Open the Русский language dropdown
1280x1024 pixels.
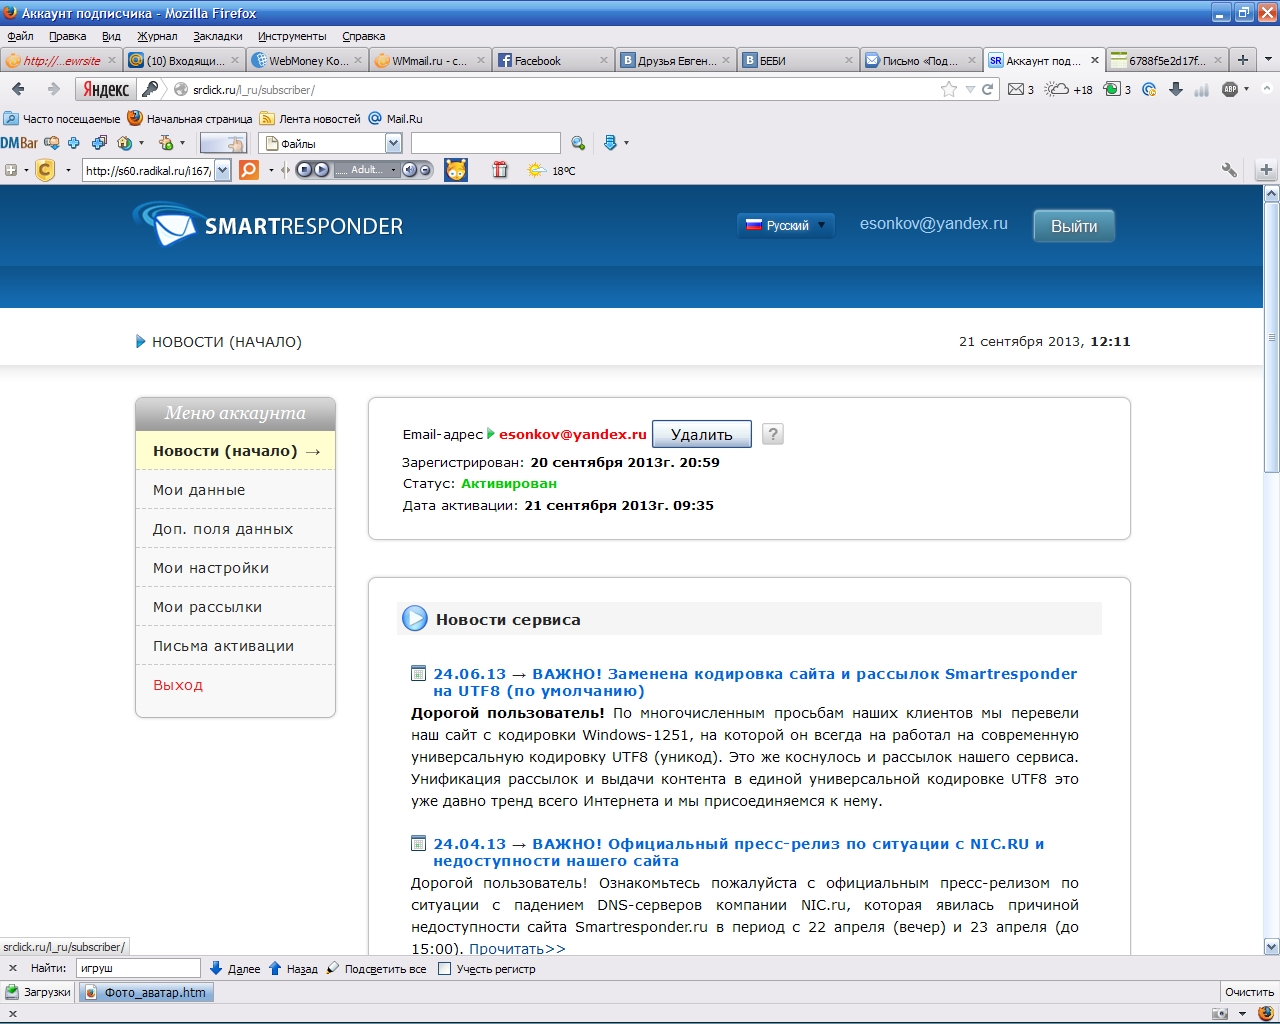(x=785, y=225)
